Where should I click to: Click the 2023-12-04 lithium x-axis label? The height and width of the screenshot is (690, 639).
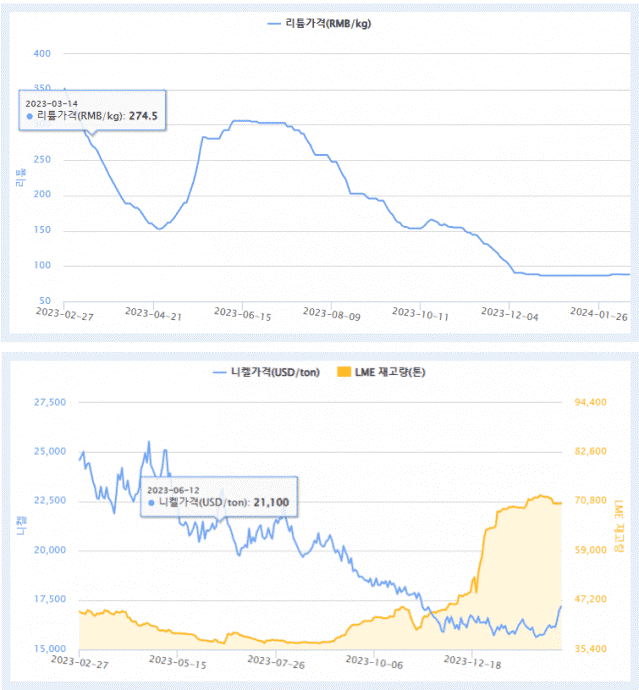(x=510, y=314)
